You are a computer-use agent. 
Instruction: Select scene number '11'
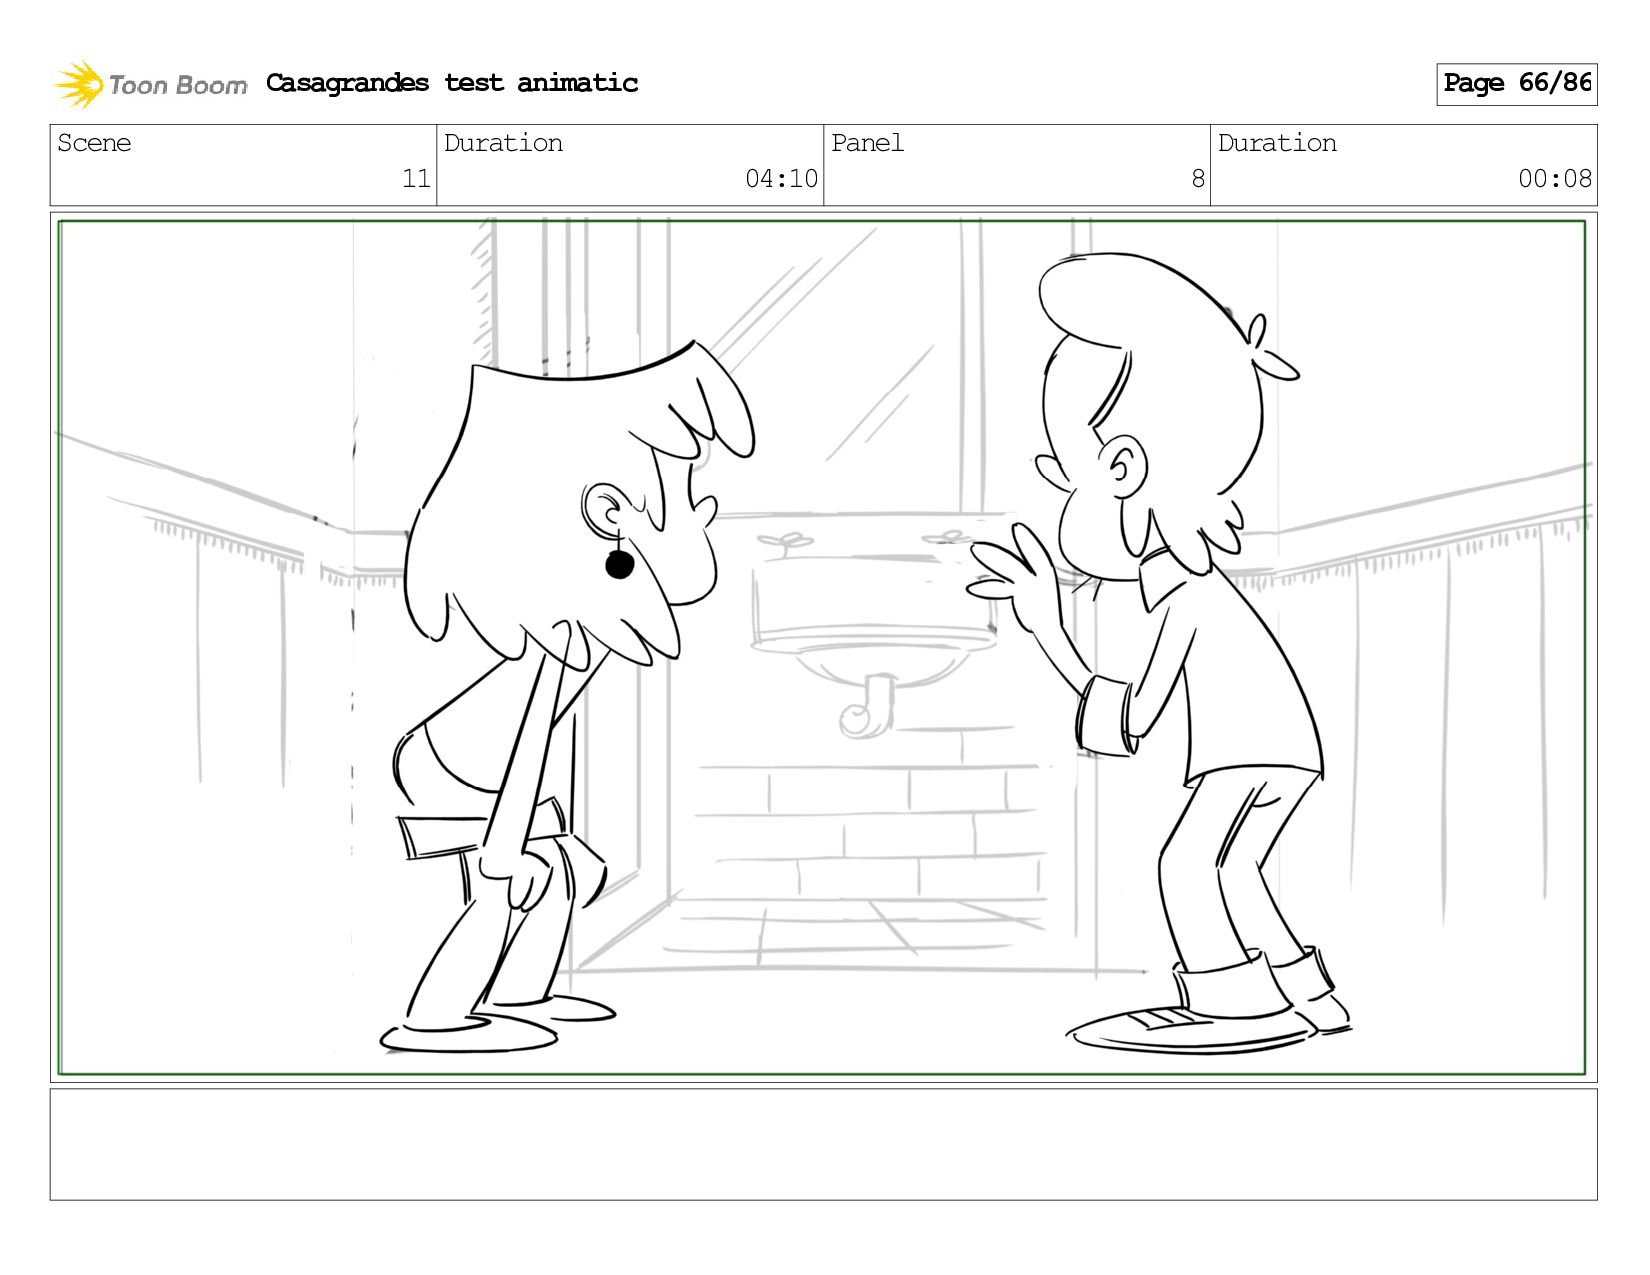click(416, 179)
